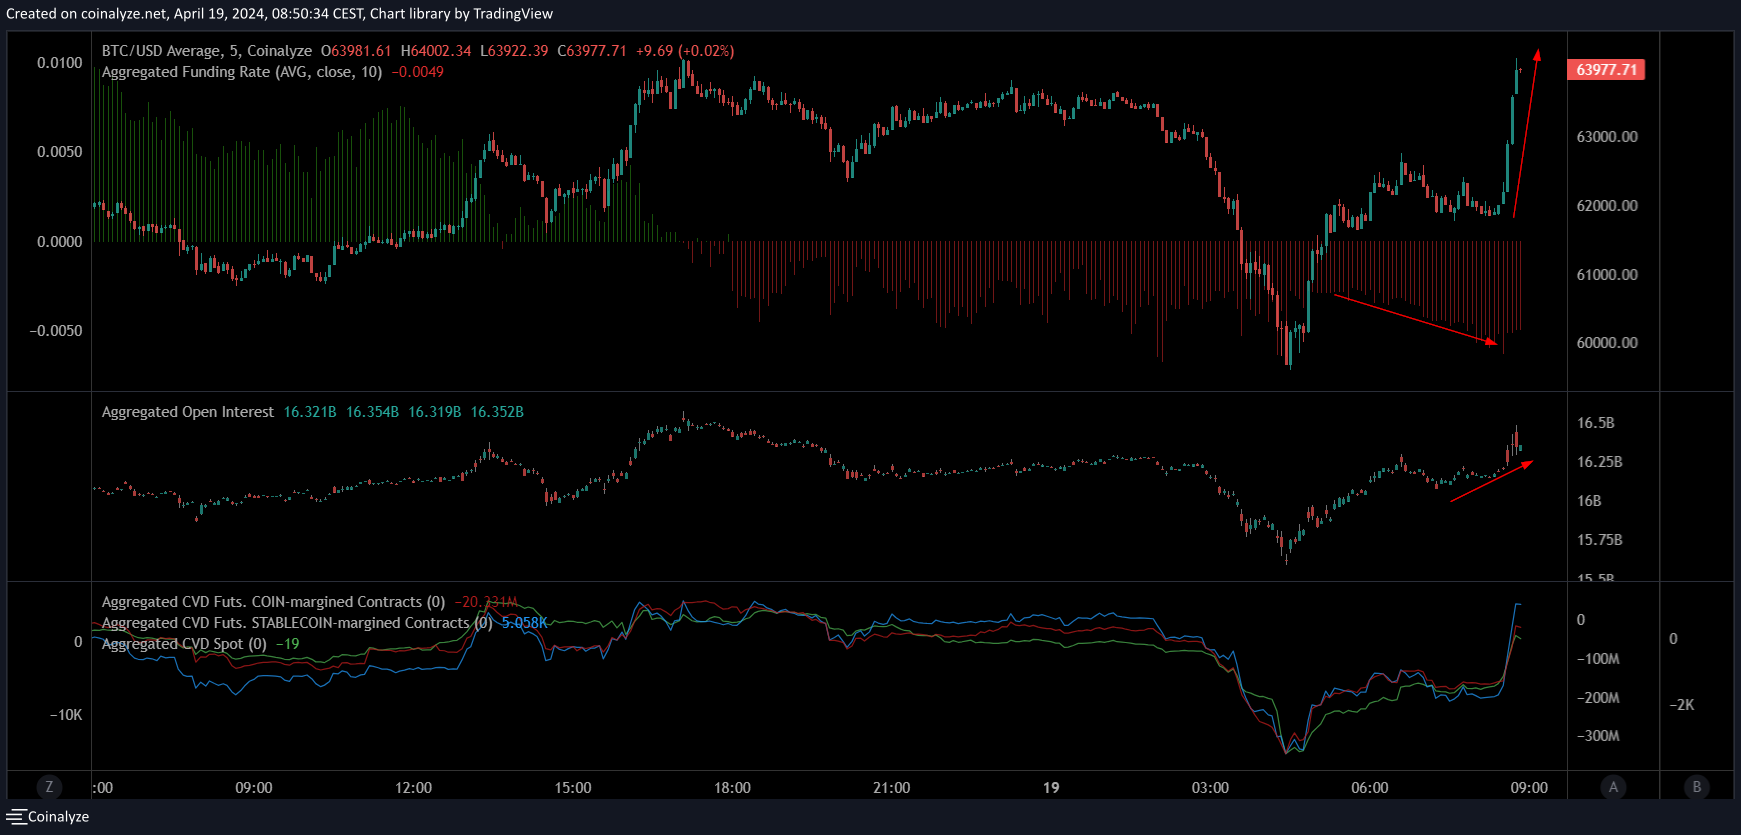Click the 12:00 time axis label
The width and height of the screenshot is (1741, 835).
413,788
